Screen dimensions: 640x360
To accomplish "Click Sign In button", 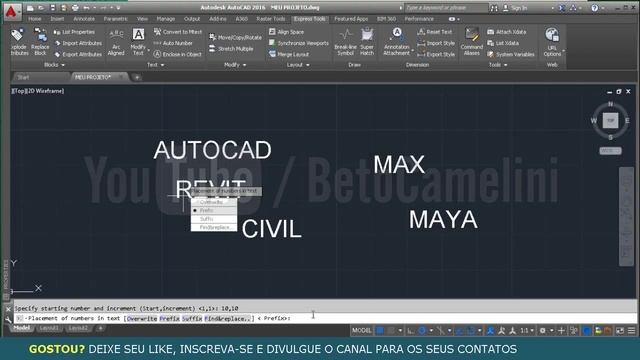I will 515,8.
